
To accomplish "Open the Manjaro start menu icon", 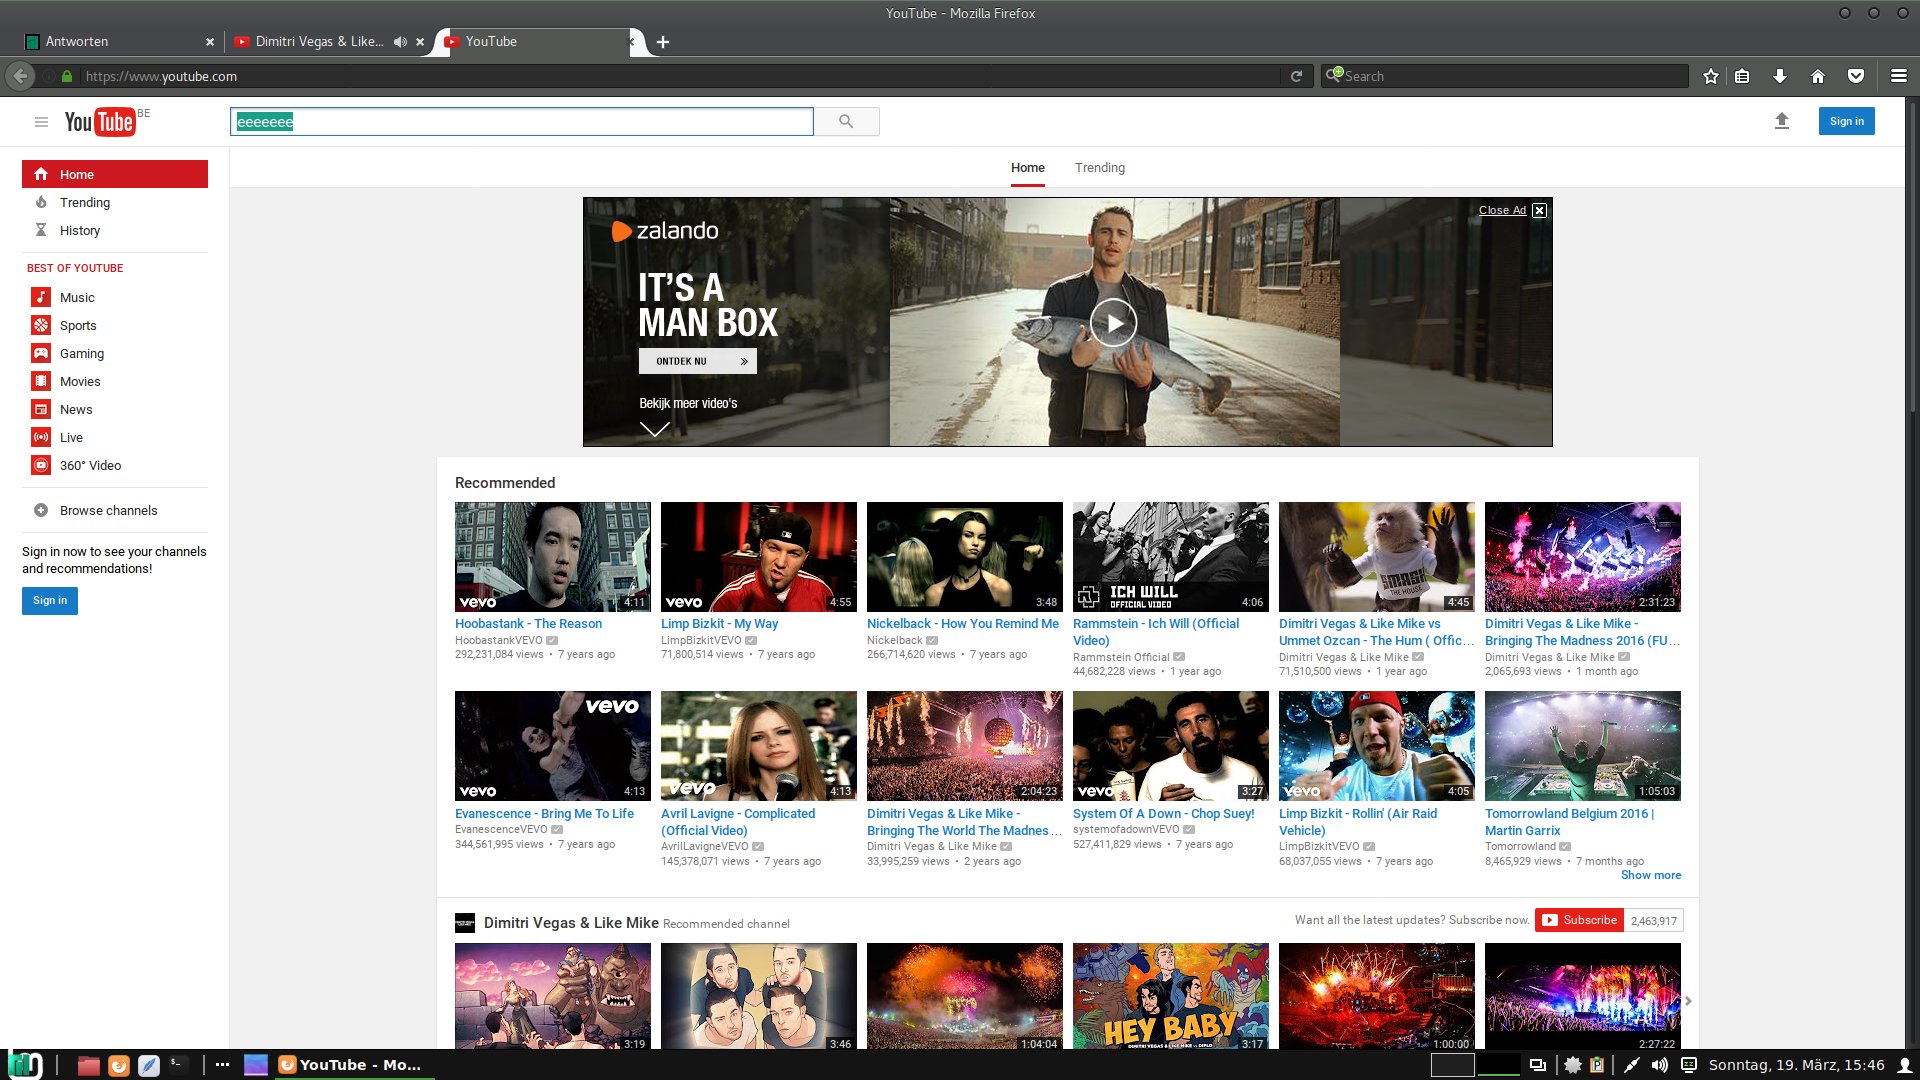I will pos(26,1065).
